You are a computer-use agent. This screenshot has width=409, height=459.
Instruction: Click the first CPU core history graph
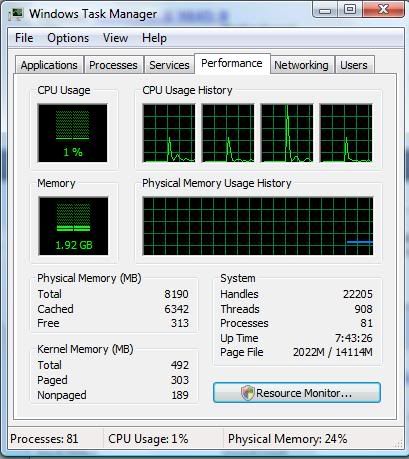(169, 133)
